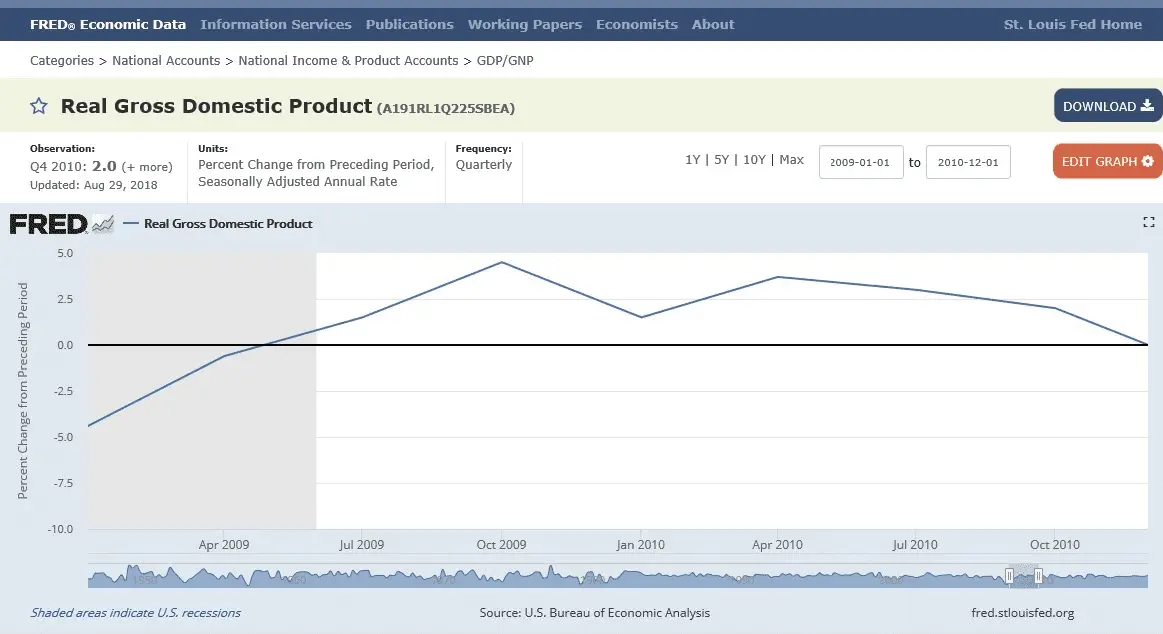Screen dimensions: 1163x634
Task: Click the end date field 2010-12-01
Action: tap(967, 162)
